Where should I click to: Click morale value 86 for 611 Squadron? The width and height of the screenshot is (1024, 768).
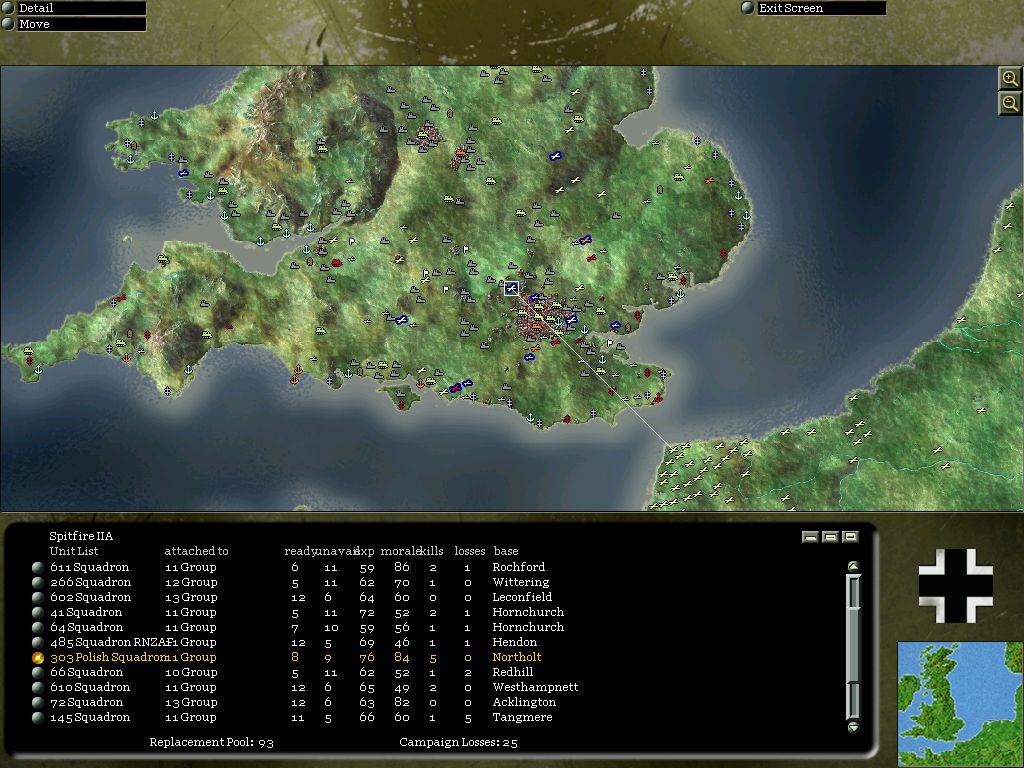click(x=402, y=567)
